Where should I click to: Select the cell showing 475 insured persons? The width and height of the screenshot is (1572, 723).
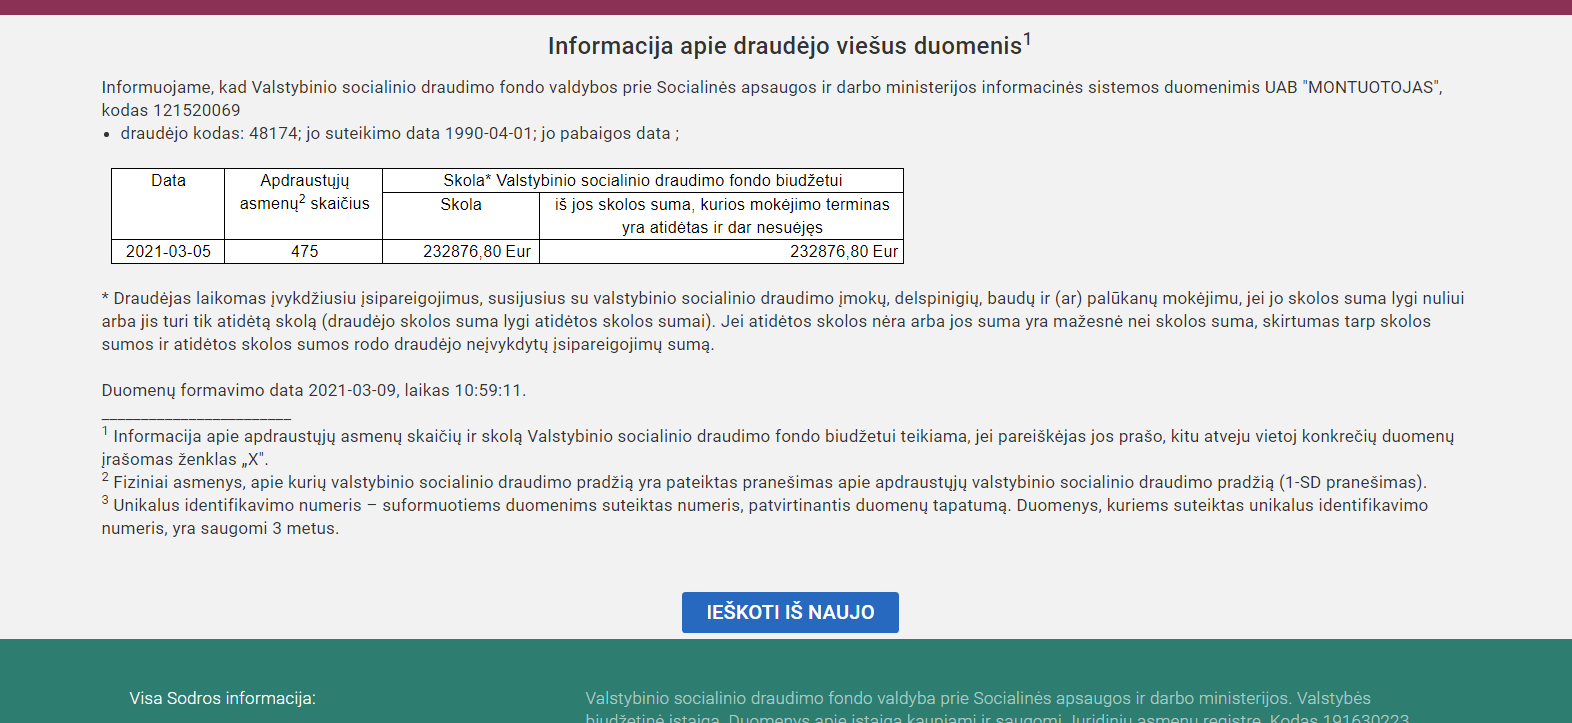(304, 252)
